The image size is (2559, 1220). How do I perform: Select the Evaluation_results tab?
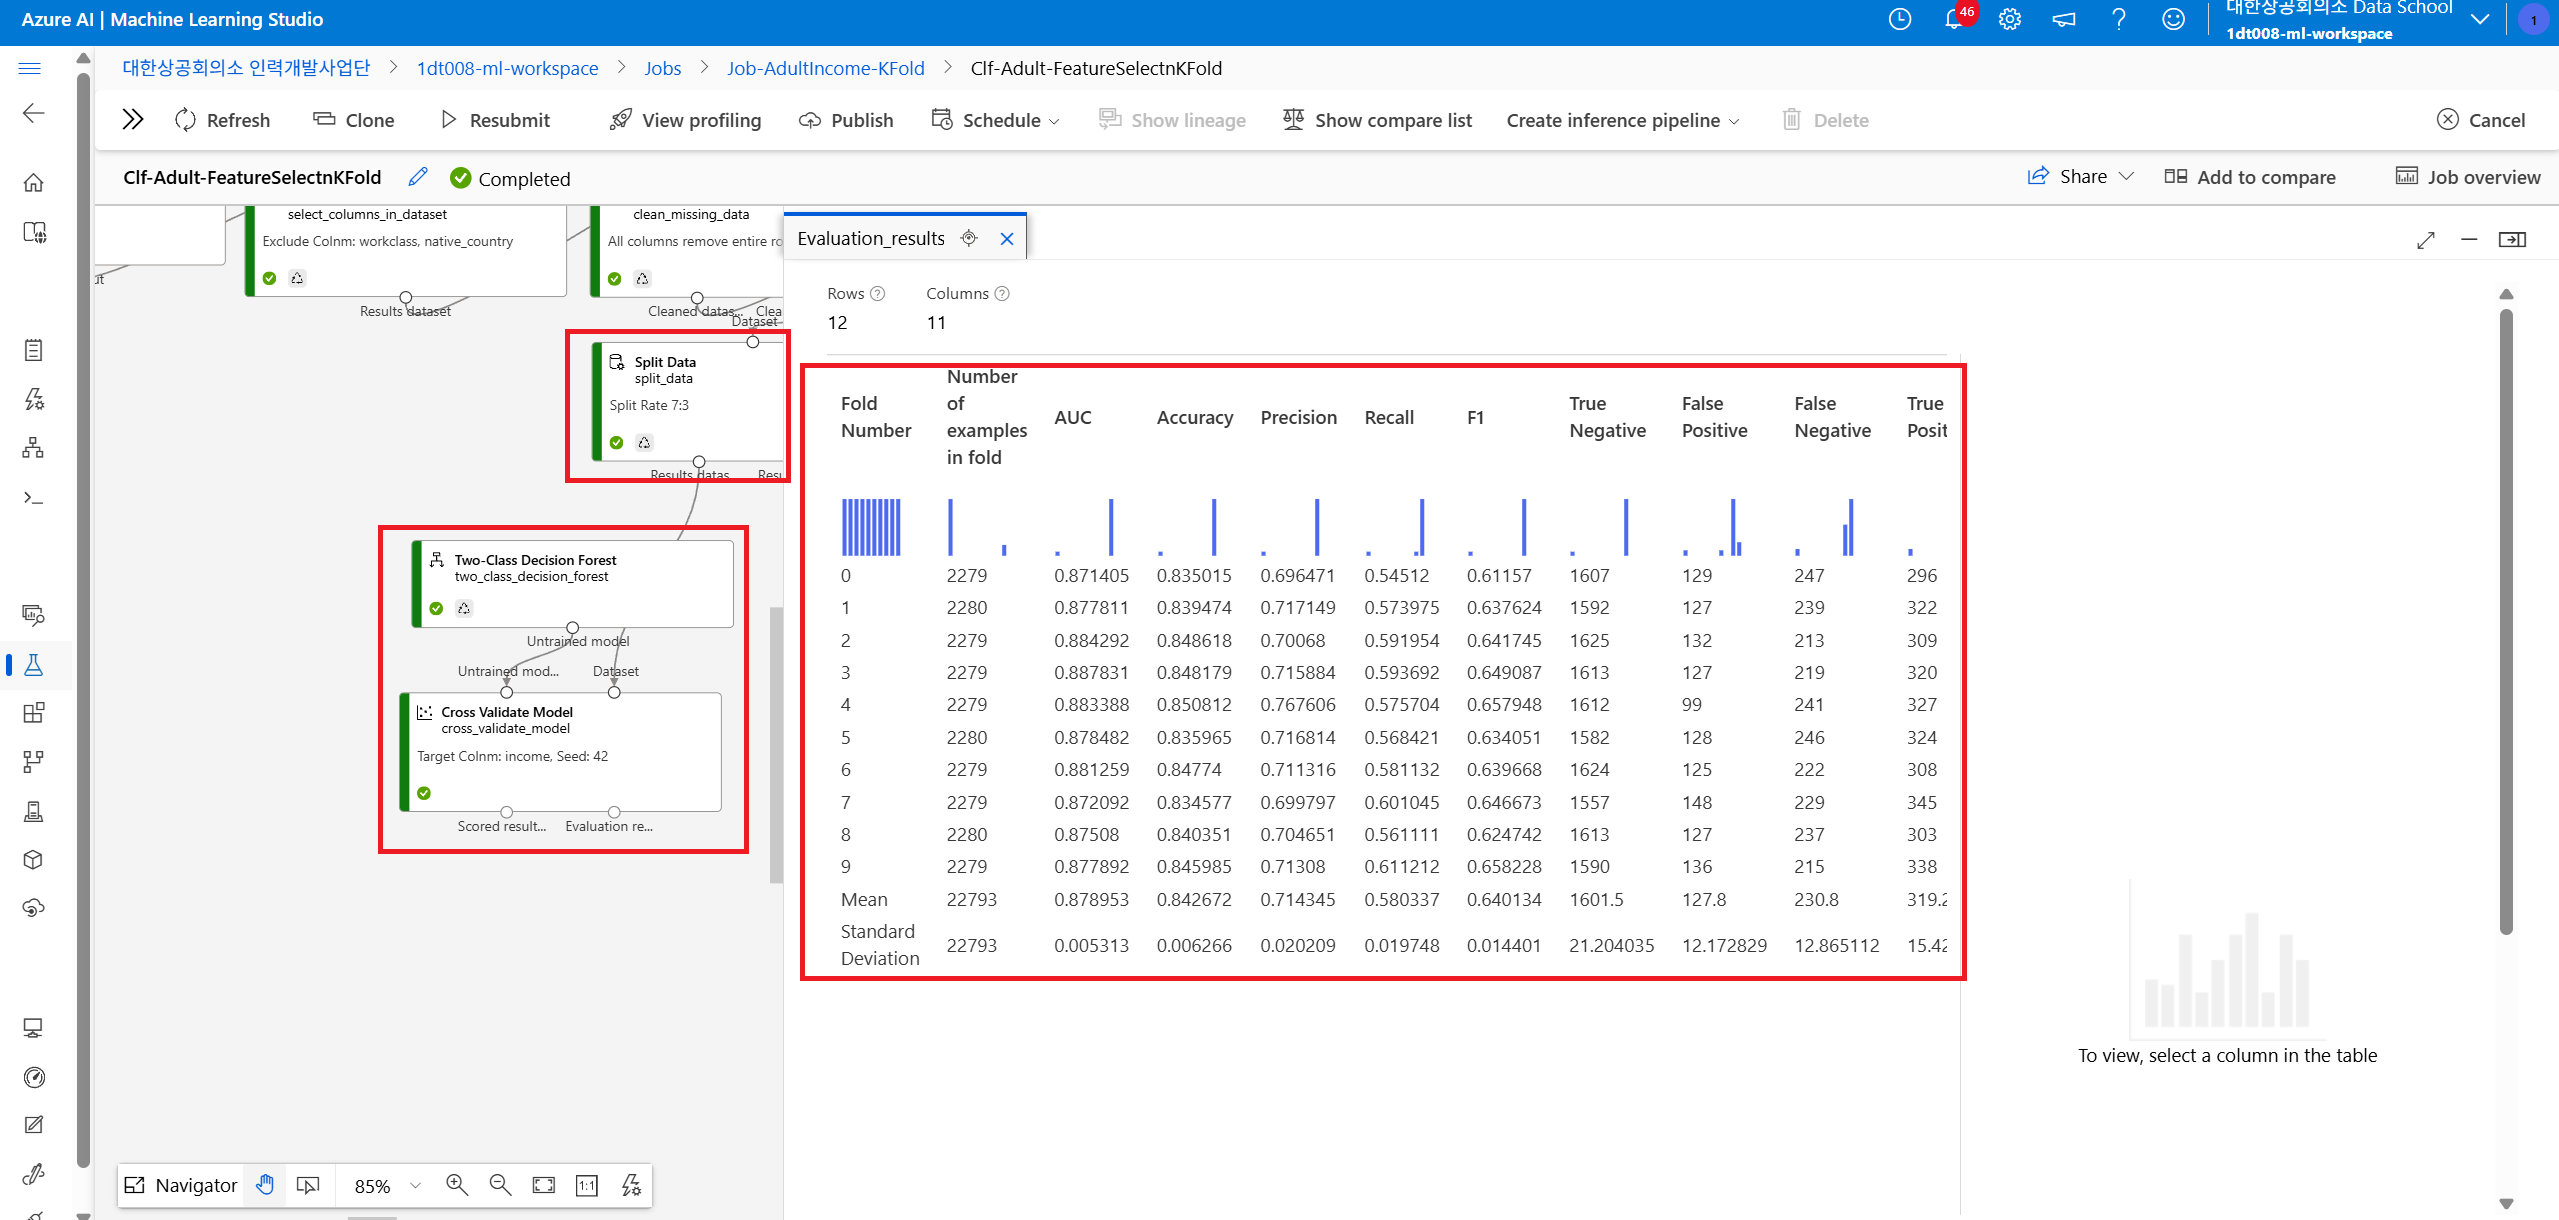coord(870,238)
